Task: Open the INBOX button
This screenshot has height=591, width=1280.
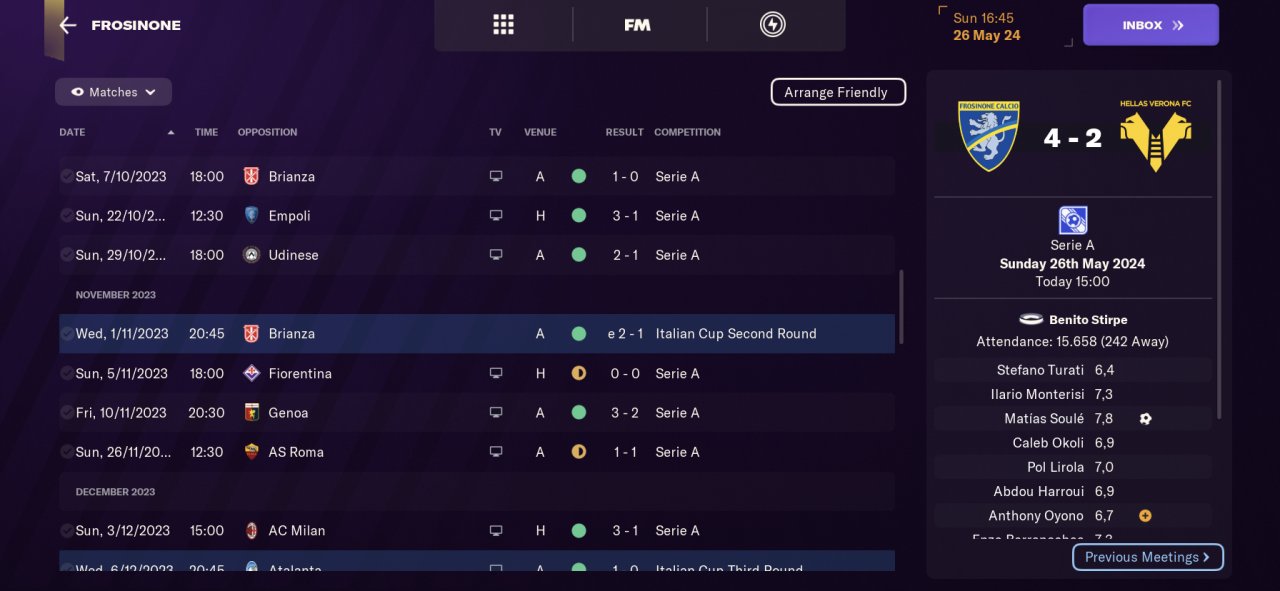Action: [x=1150, y=25]
